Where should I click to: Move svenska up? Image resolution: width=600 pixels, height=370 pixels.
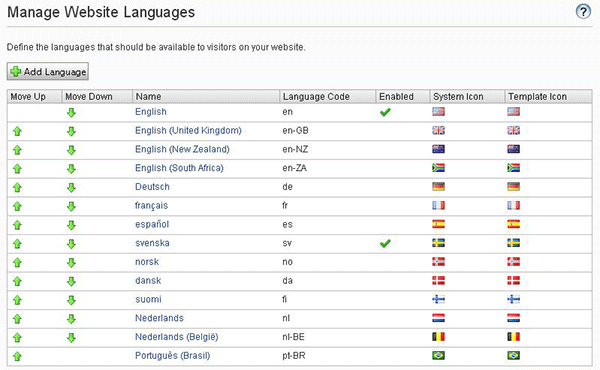click(17, 244)
